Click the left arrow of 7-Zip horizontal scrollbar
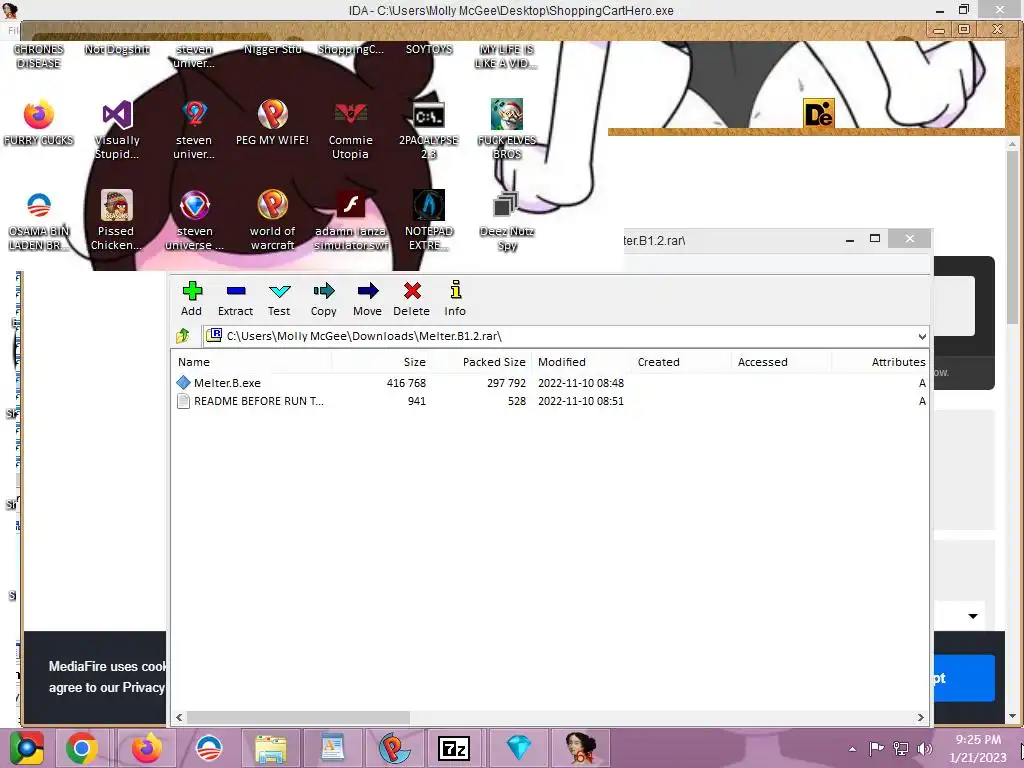The height and width of the screenshot is (768, 1024). [180, 717]
